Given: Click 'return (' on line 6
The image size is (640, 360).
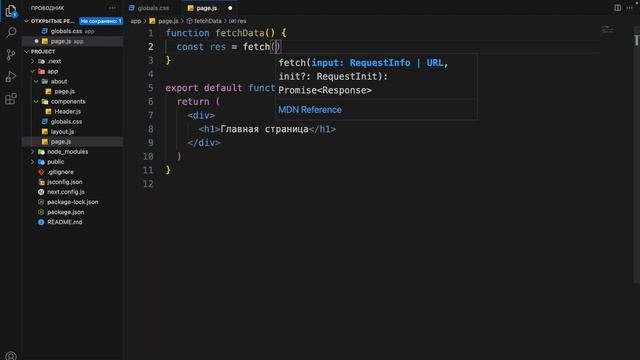Looking at the screenshot, I should click(x=198, y=102).
